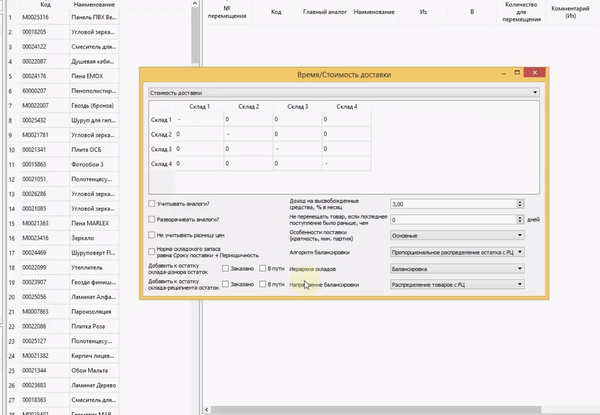Adjust the 3,00 percent spinner arrows
This screenshot has width=600, height=415.
point(520,204)
